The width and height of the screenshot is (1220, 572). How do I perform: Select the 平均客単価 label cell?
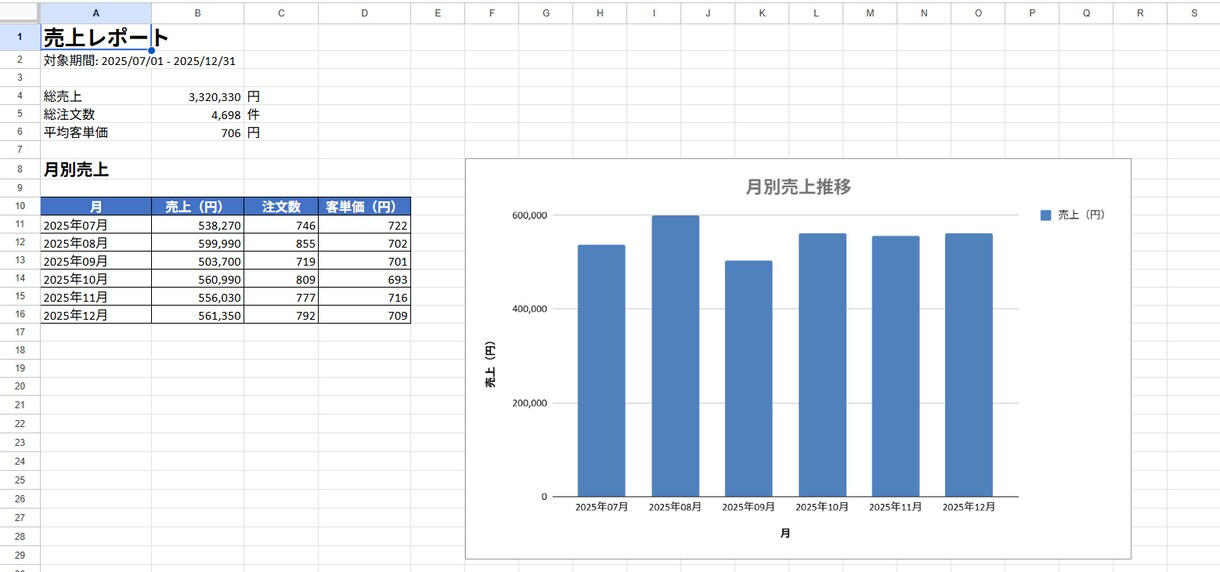tap(96, 133)
